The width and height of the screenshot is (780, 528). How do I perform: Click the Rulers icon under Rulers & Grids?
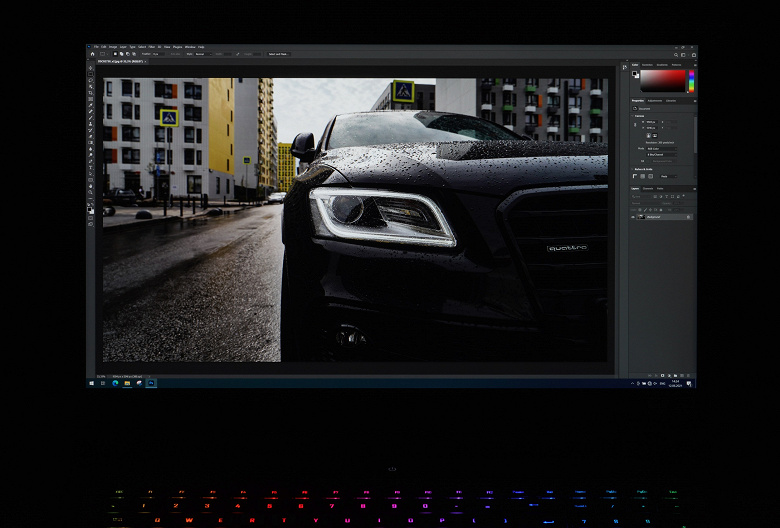click(635, 176)
